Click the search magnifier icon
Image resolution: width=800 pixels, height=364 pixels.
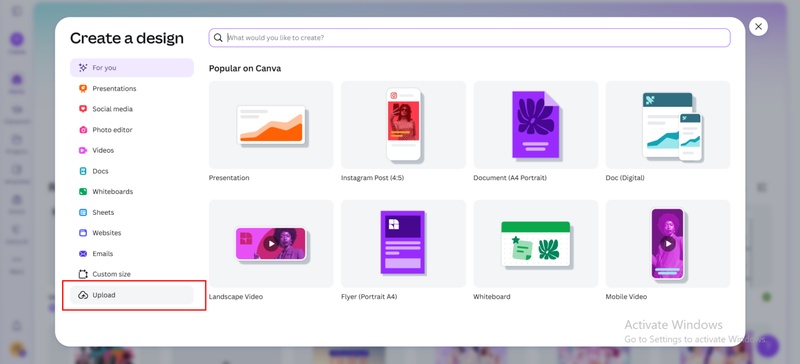coord(218,38)
